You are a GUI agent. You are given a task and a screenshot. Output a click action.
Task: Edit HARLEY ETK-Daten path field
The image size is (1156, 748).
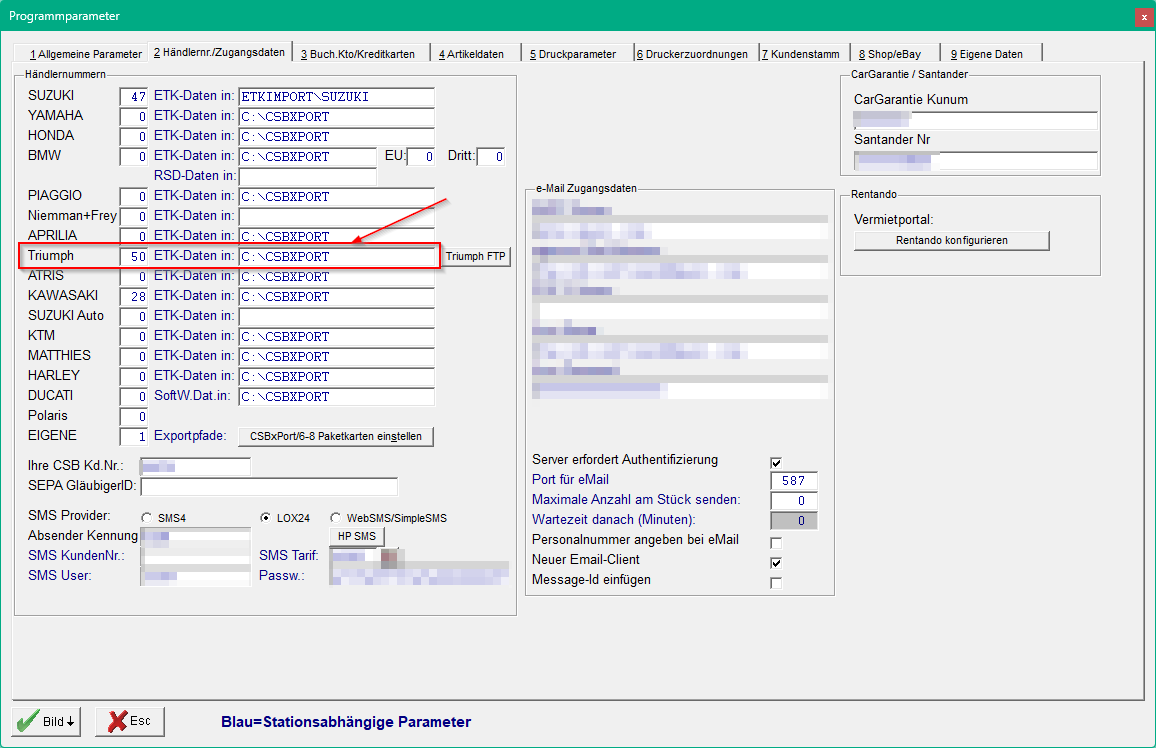click(x=336, y=377)
